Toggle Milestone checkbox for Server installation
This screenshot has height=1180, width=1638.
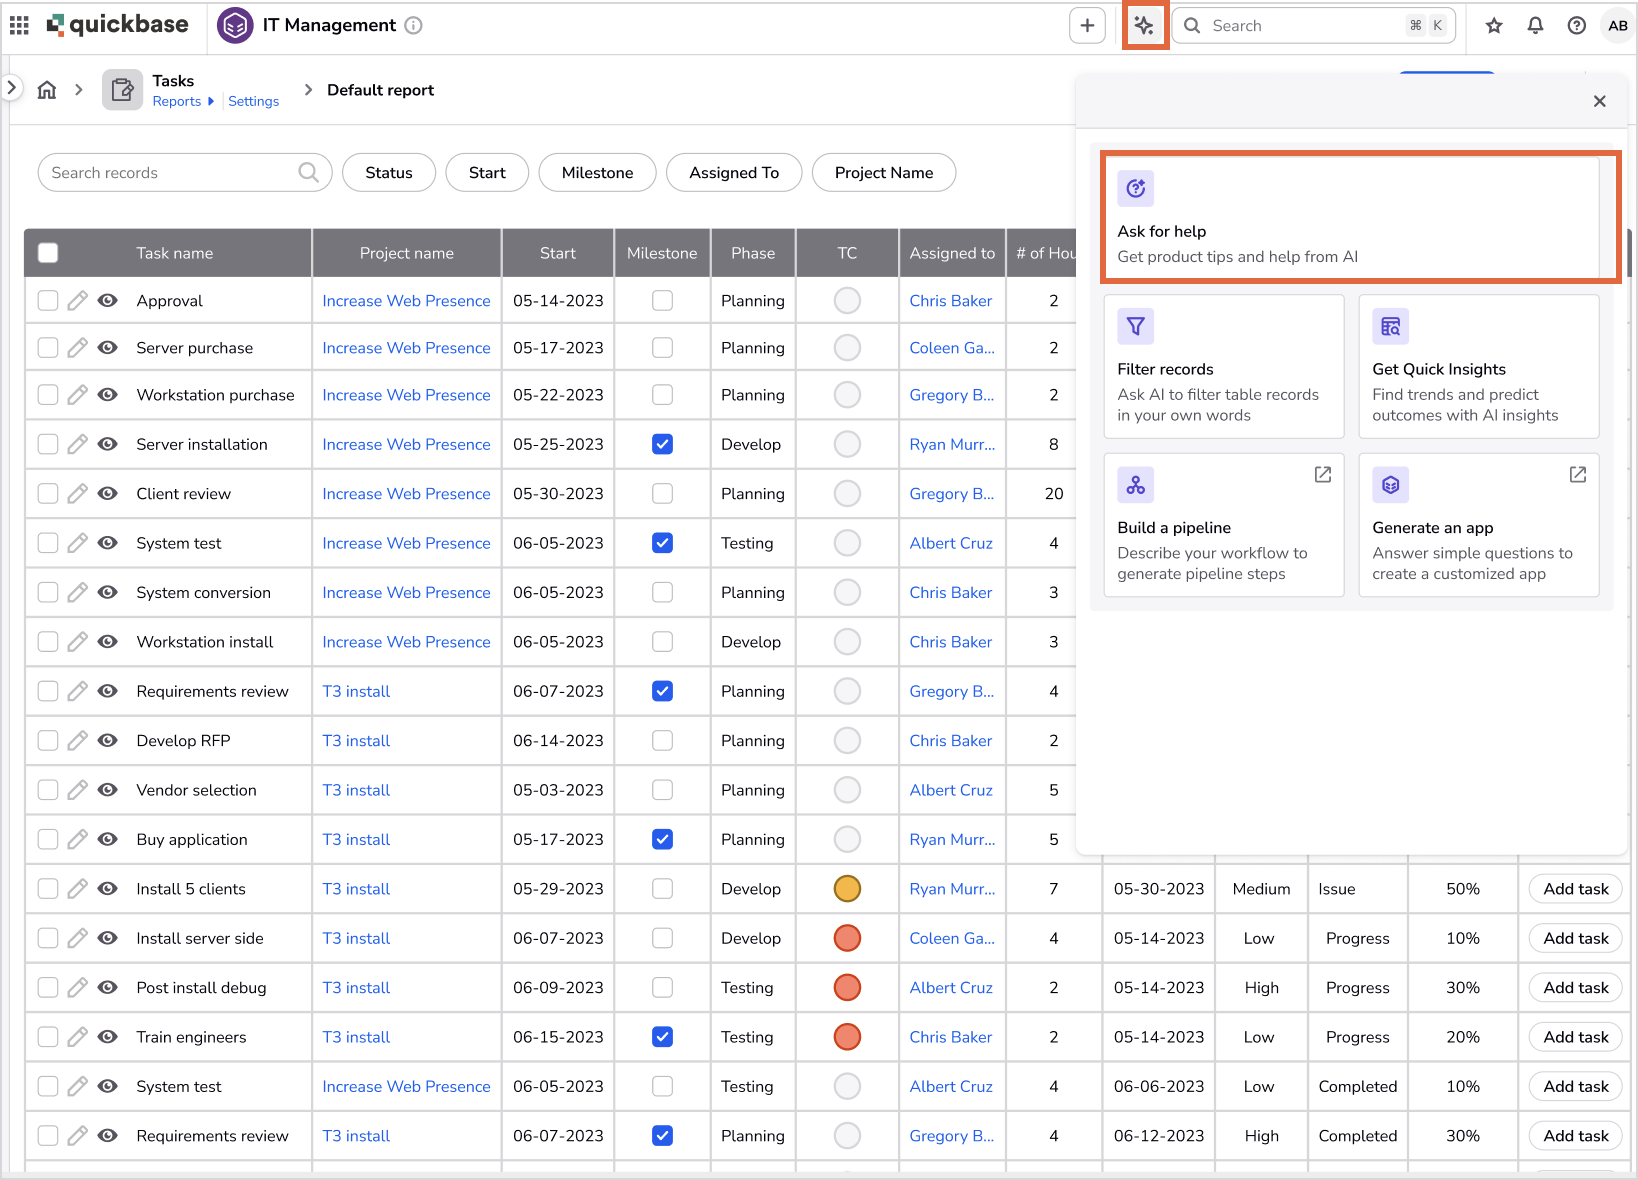(662, 444)
